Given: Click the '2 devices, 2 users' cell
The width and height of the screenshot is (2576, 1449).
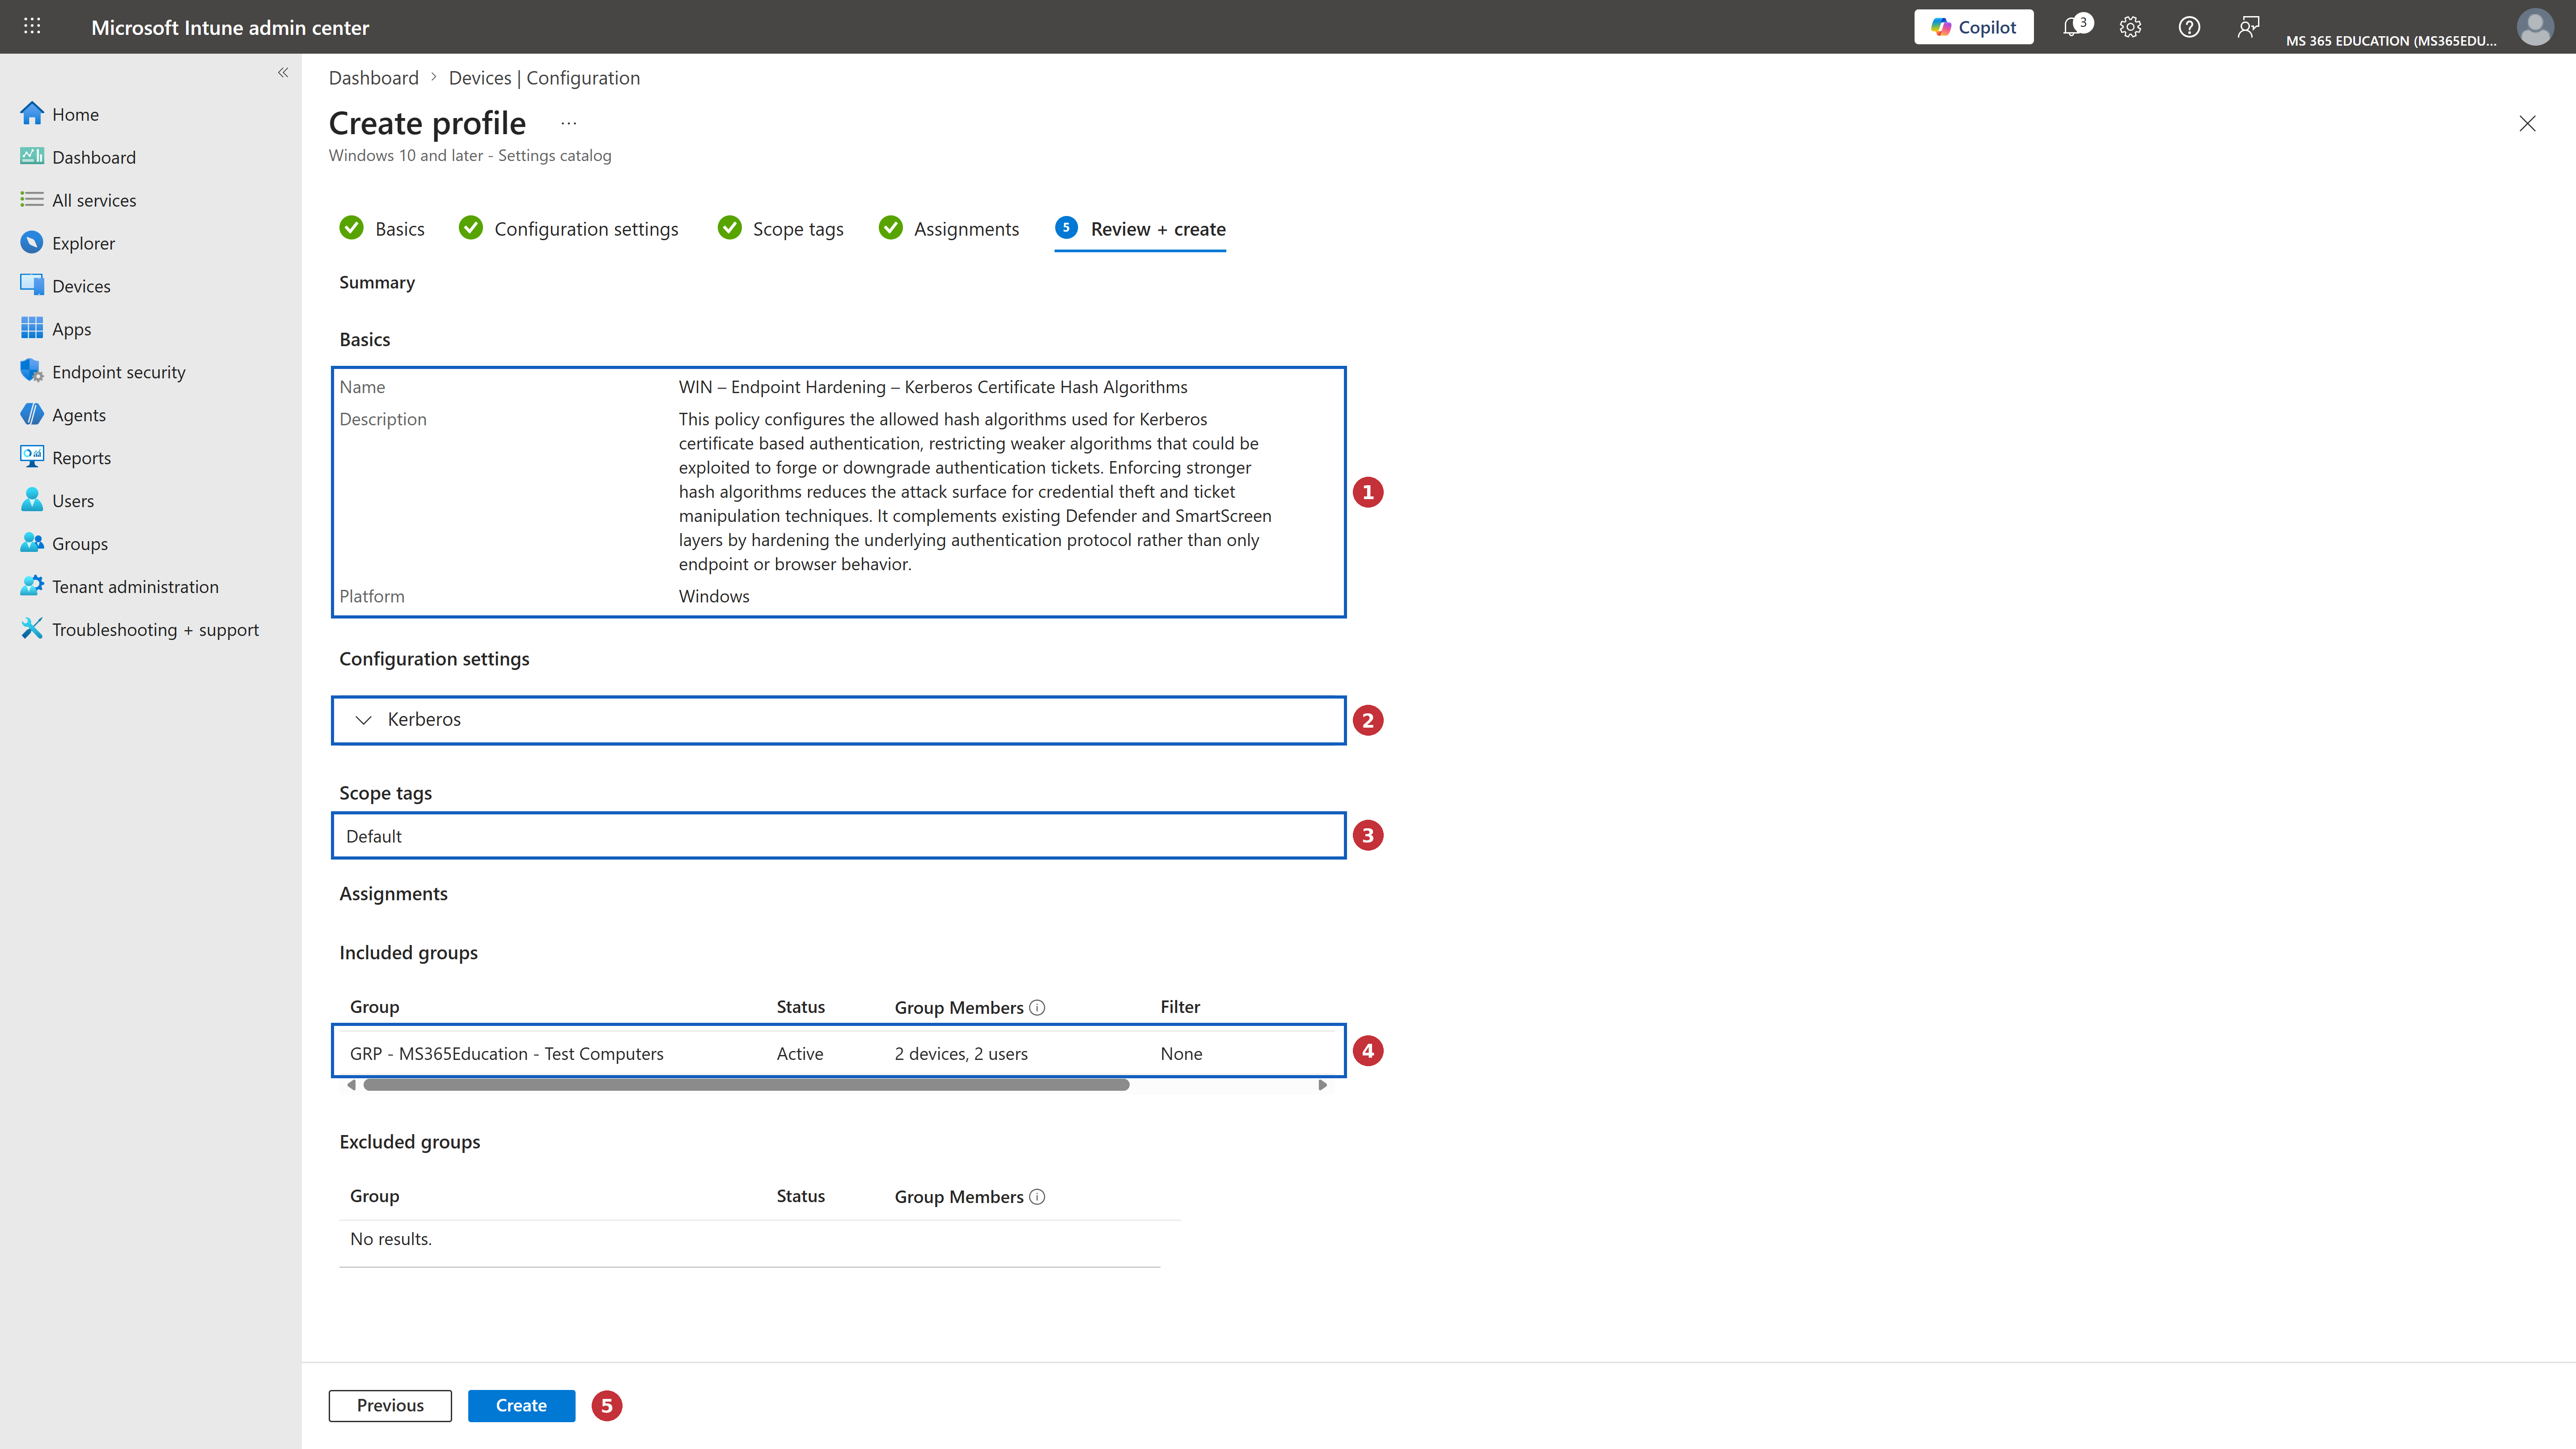Looking at the screenshot, I should 961,1054.
